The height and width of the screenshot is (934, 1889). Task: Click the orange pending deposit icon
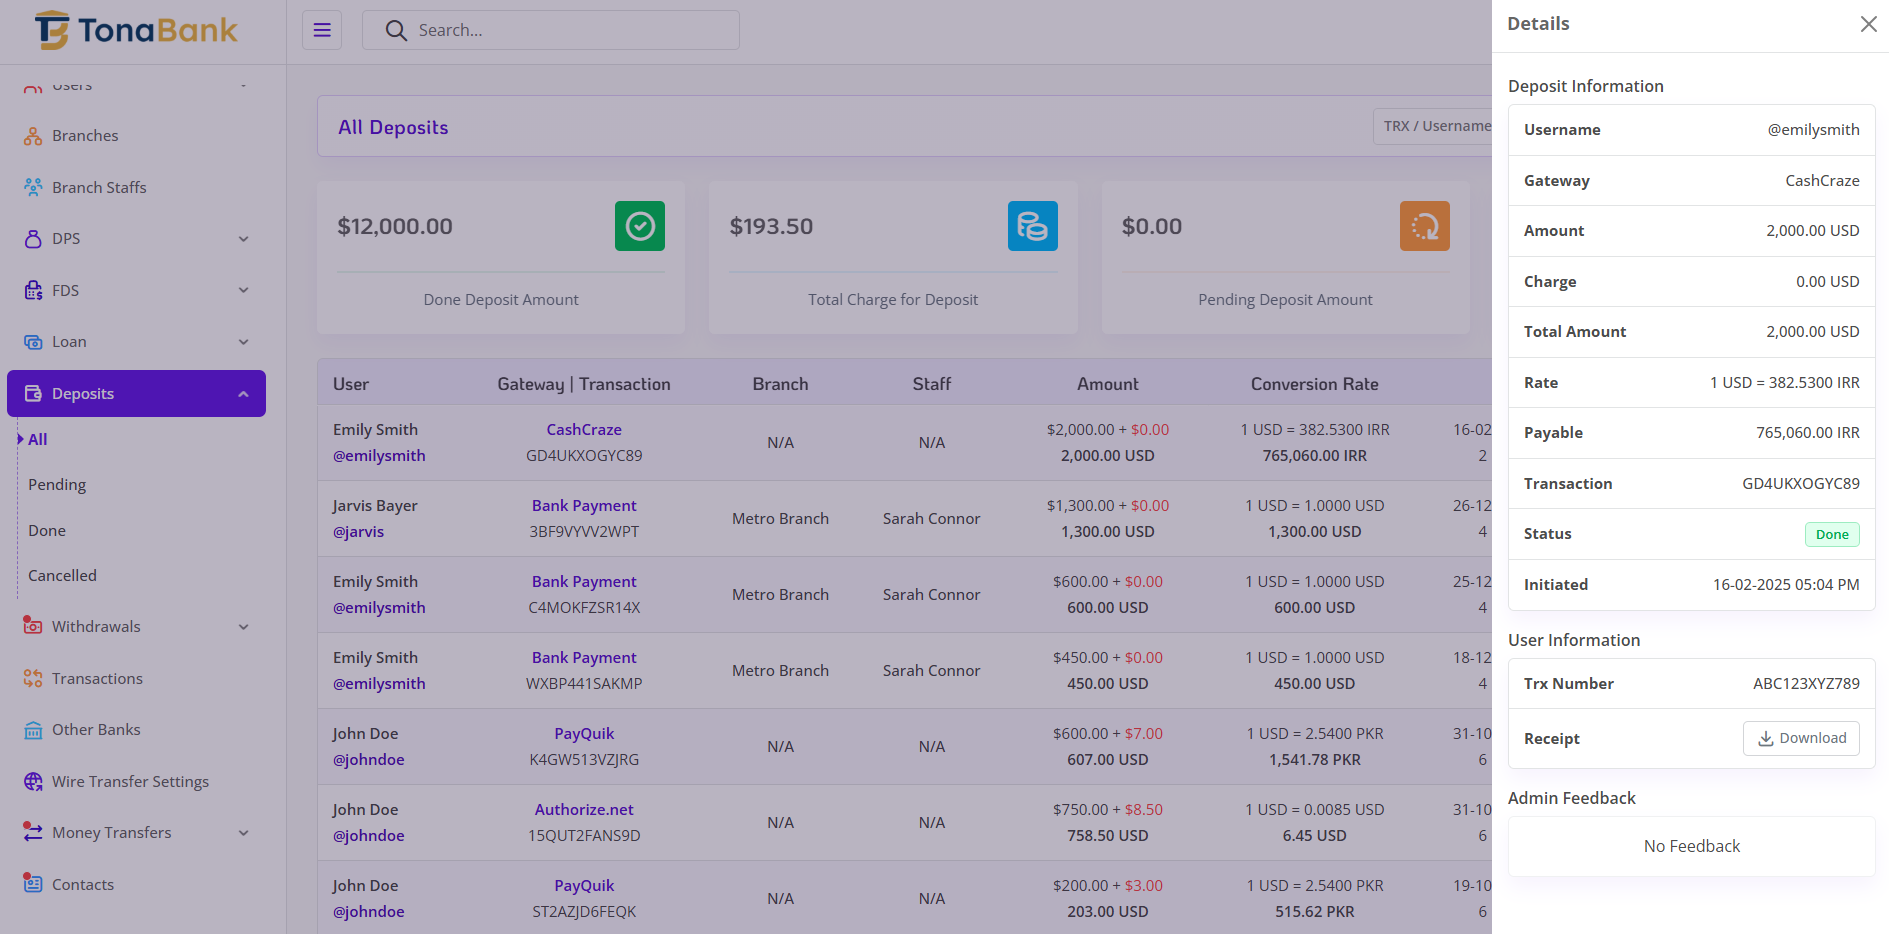pyautogui.click(x=1424, y=226)
